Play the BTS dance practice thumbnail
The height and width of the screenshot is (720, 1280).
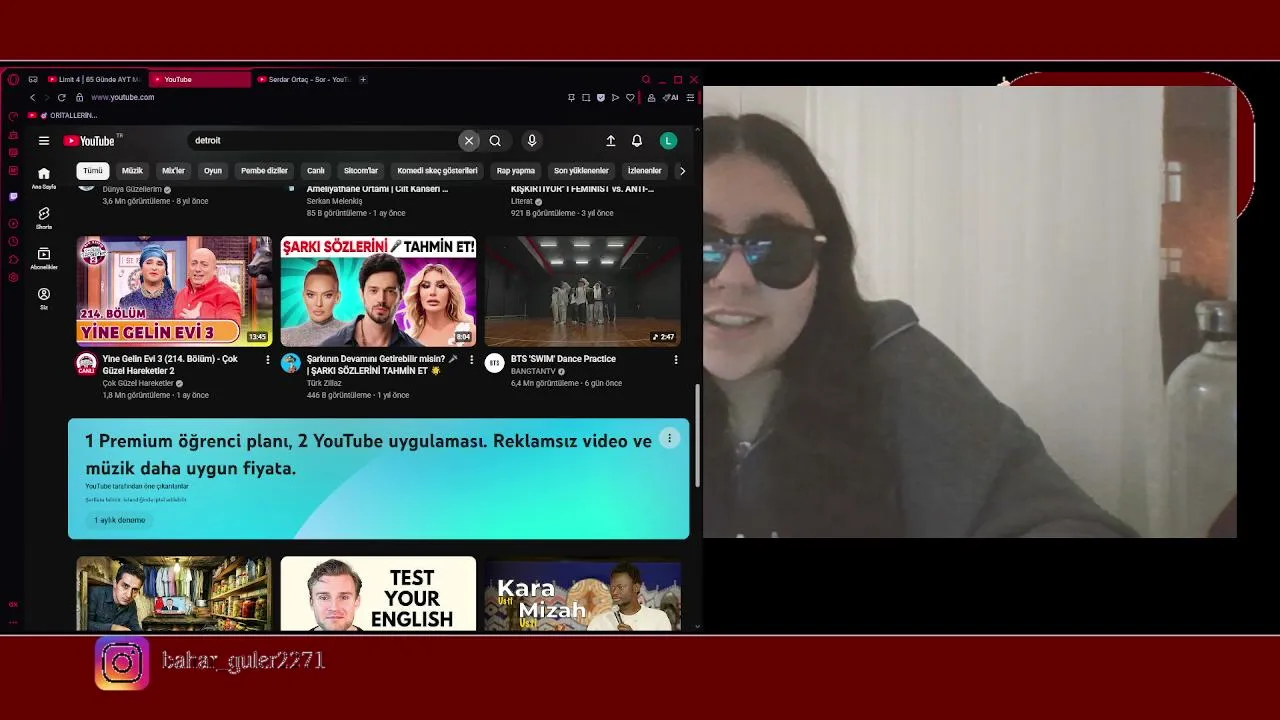tap(582, 291)
